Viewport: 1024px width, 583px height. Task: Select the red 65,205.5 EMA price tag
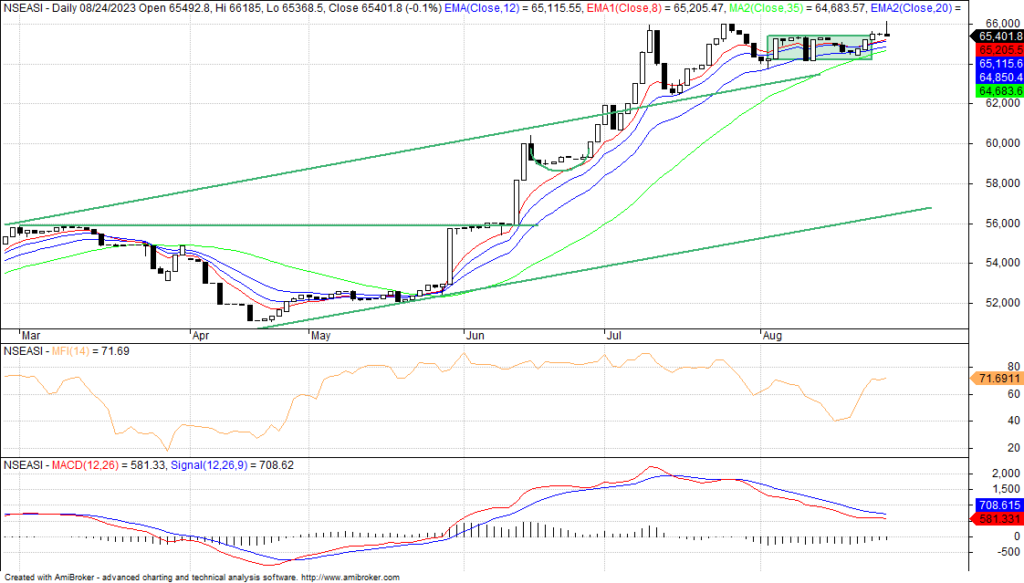pos(995,49)
